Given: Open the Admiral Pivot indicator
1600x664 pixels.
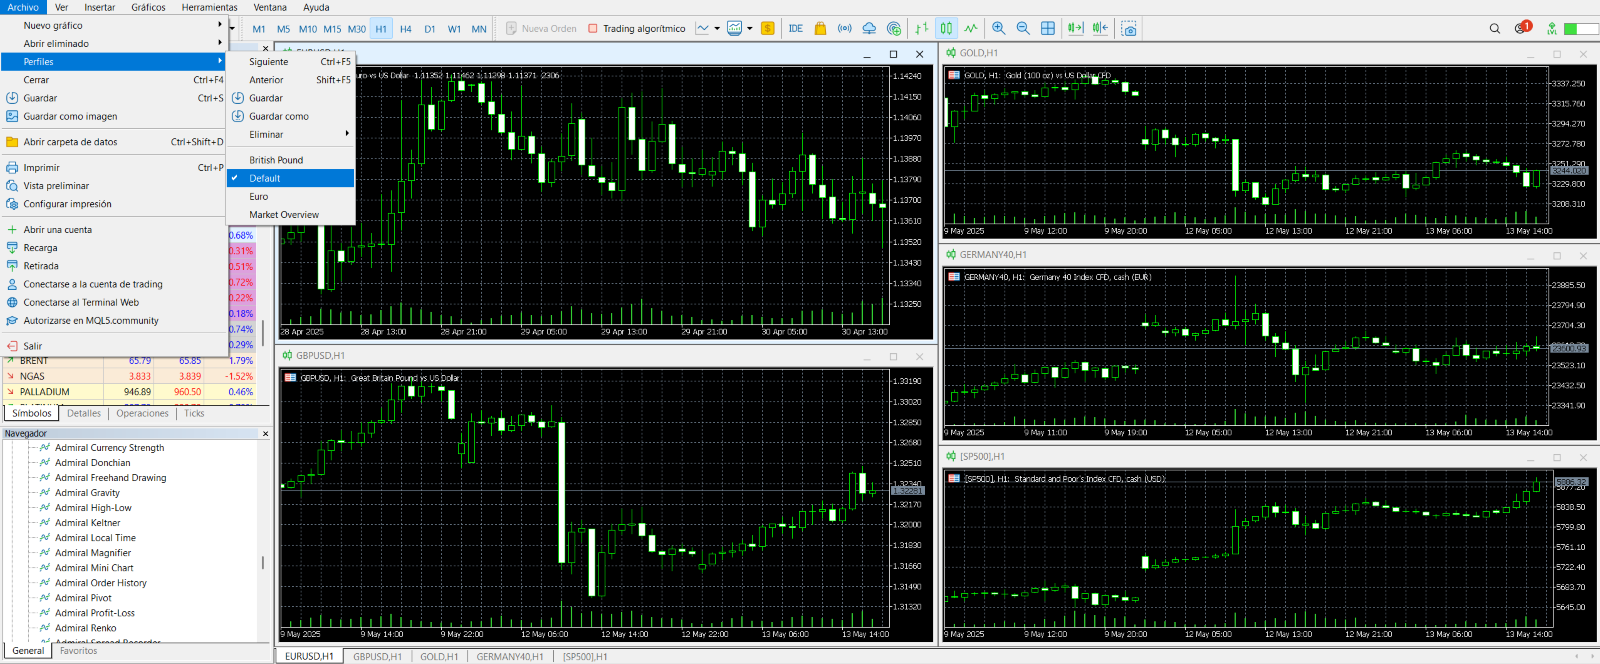Looking at the screenshot, I should (x=83, y=598).
